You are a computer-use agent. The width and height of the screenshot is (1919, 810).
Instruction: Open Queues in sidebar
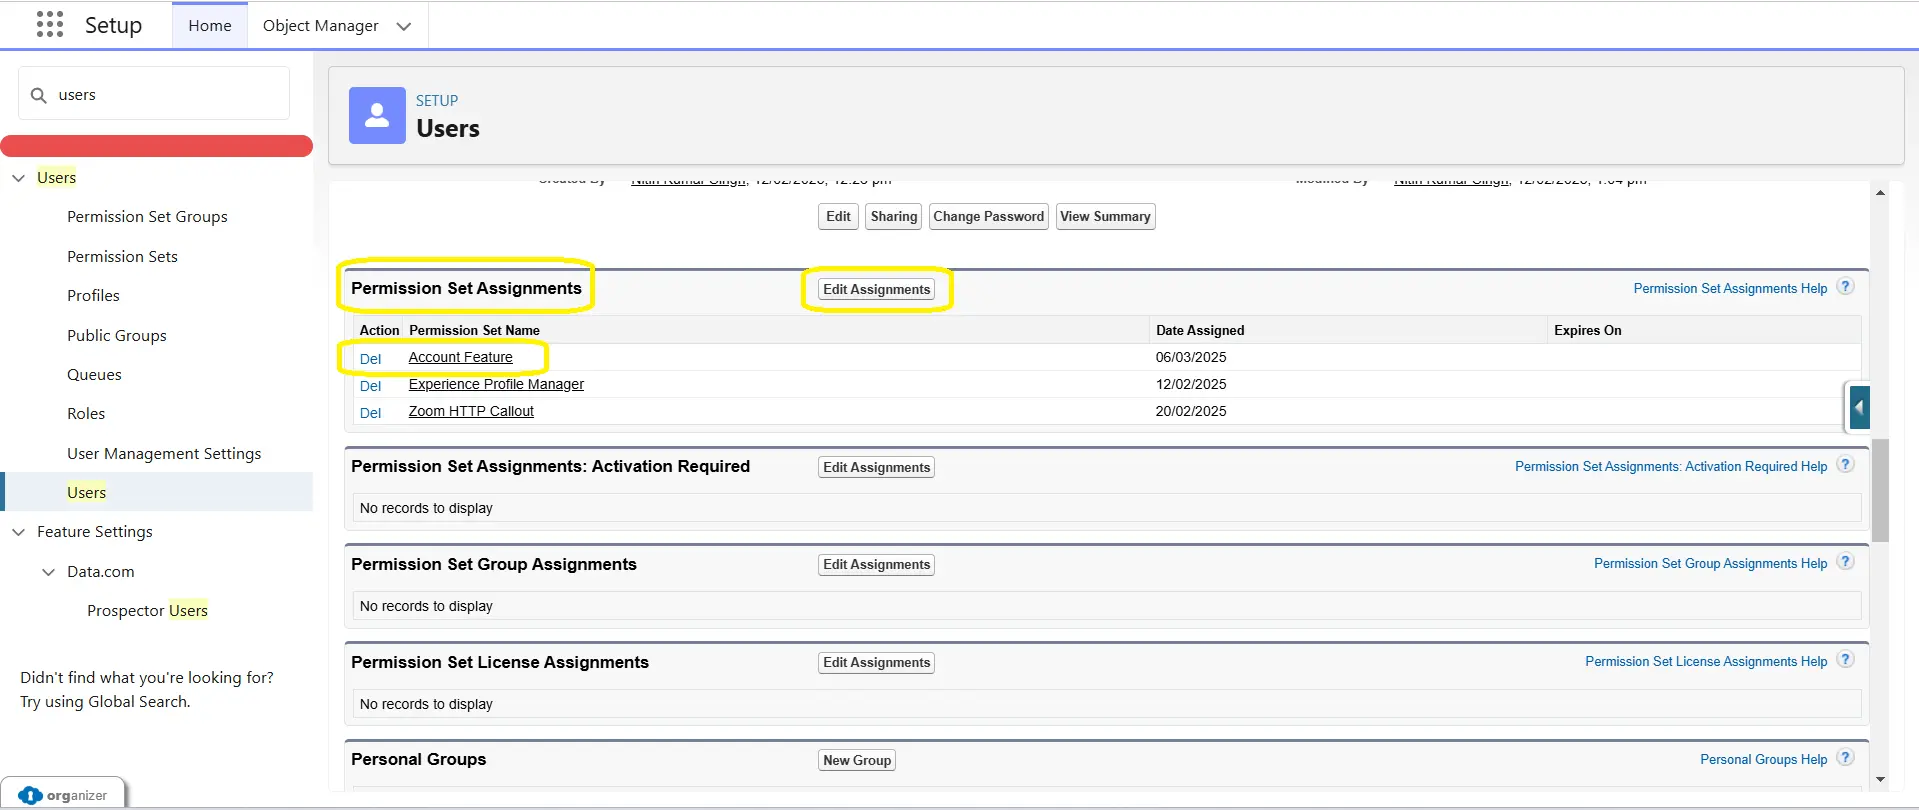[94, 375]
